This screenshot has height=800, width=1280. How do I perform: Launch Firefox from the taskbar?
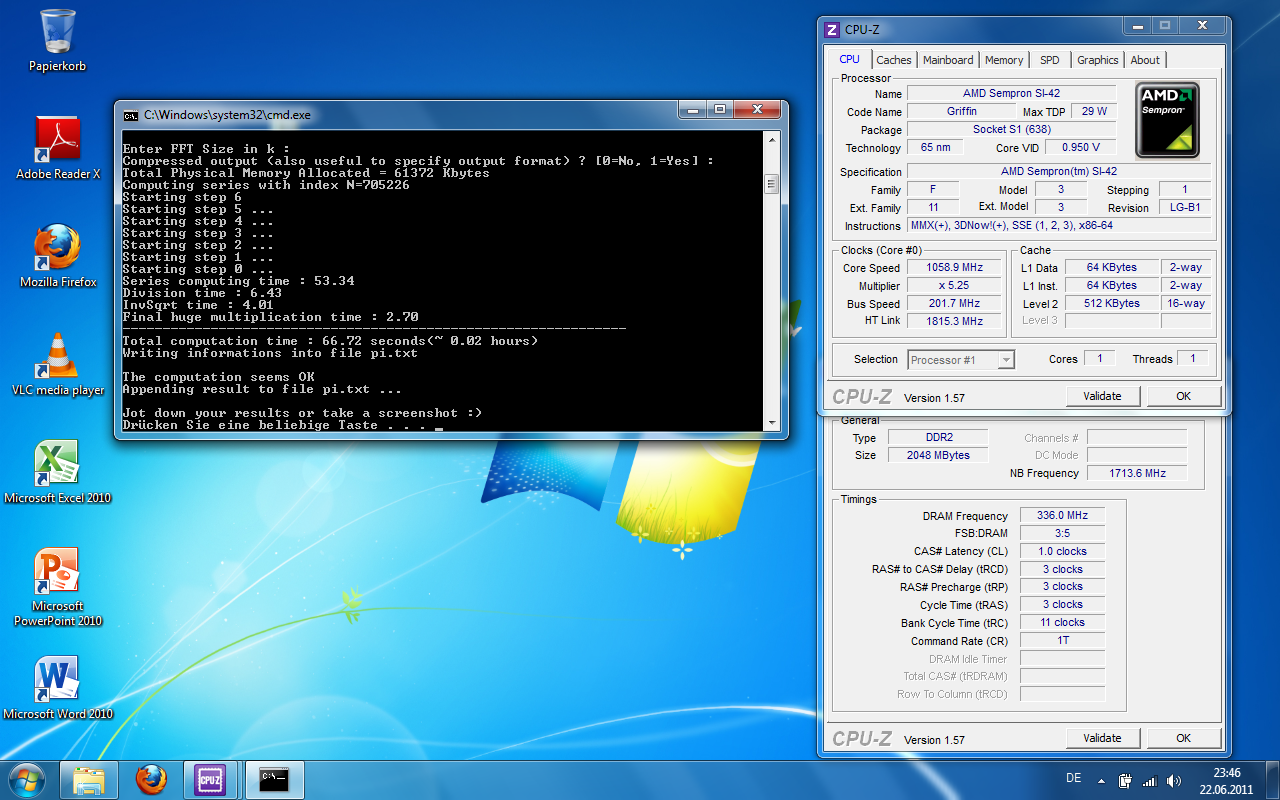click(x=151, y=779)
